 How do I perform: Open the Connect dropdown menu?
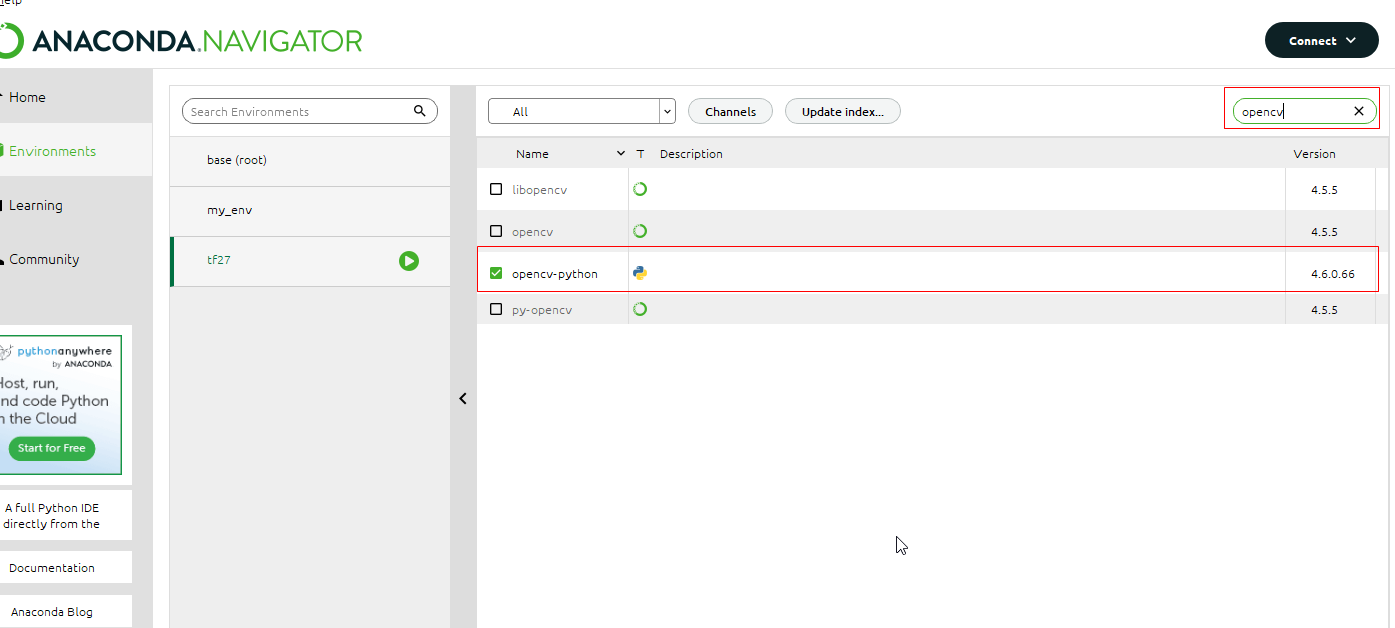[x=1322, y=41]
